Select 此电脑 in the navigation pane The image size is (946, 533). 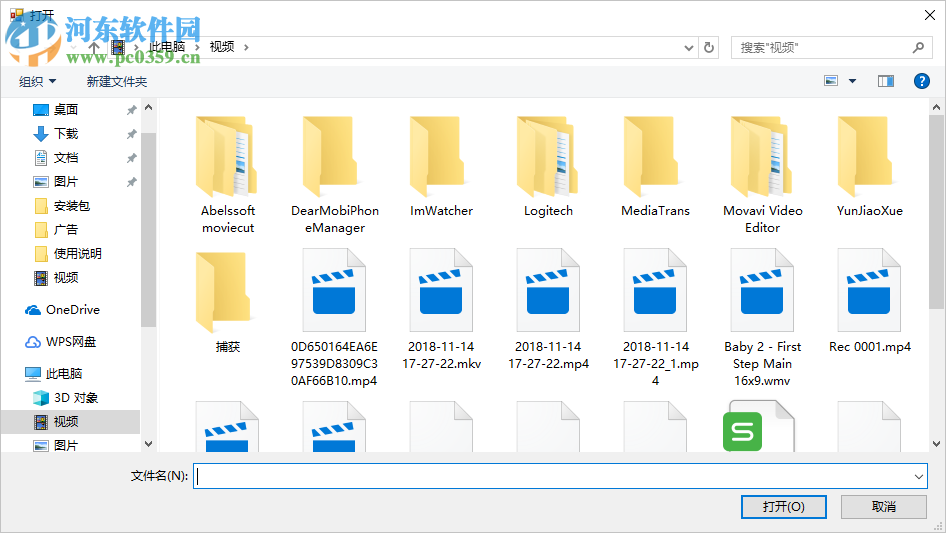pyautogui.click(x=63, y=374)
